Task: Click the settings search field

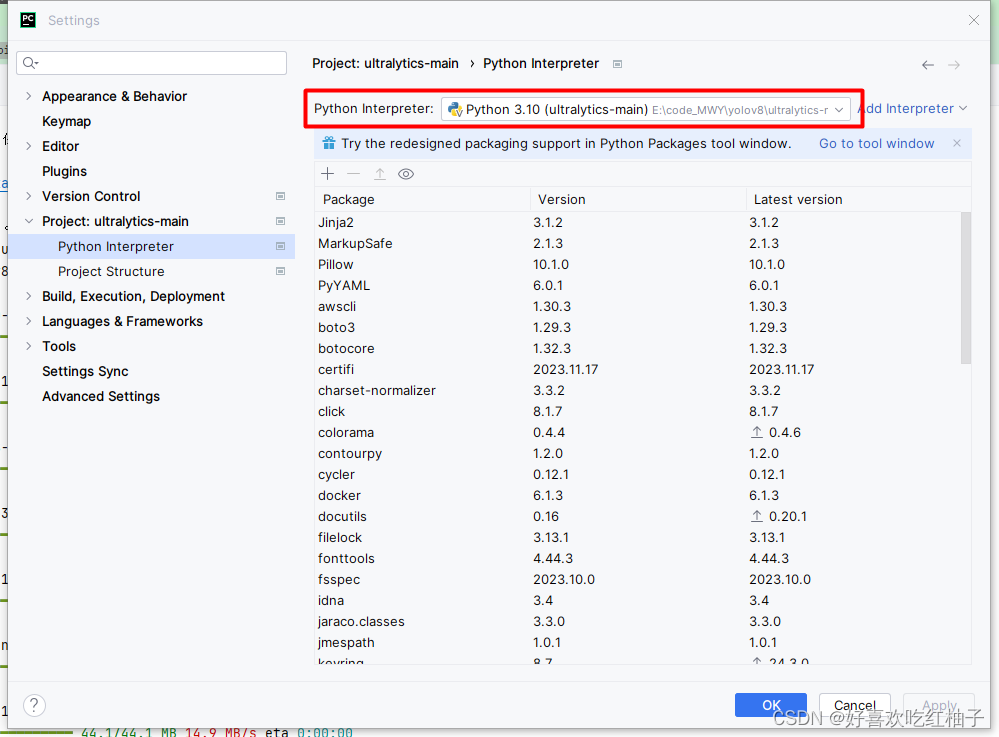Action: pos(152,62)
